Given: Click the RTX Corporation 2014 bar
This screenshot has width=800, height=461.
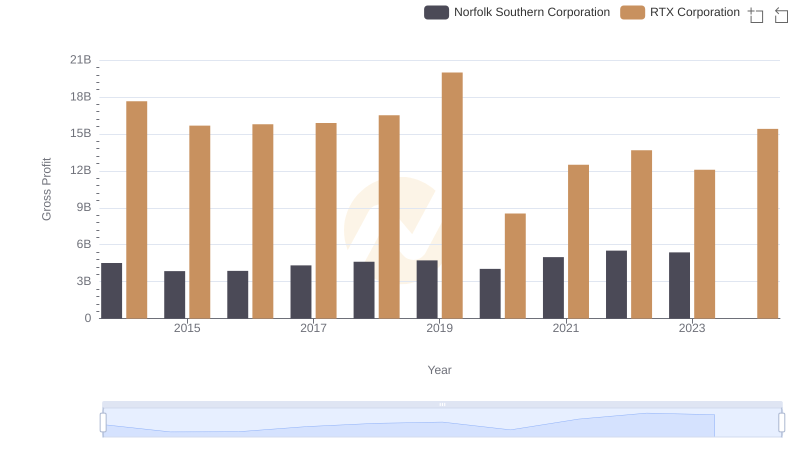Looking at the screenshot, I should (137, 210).
